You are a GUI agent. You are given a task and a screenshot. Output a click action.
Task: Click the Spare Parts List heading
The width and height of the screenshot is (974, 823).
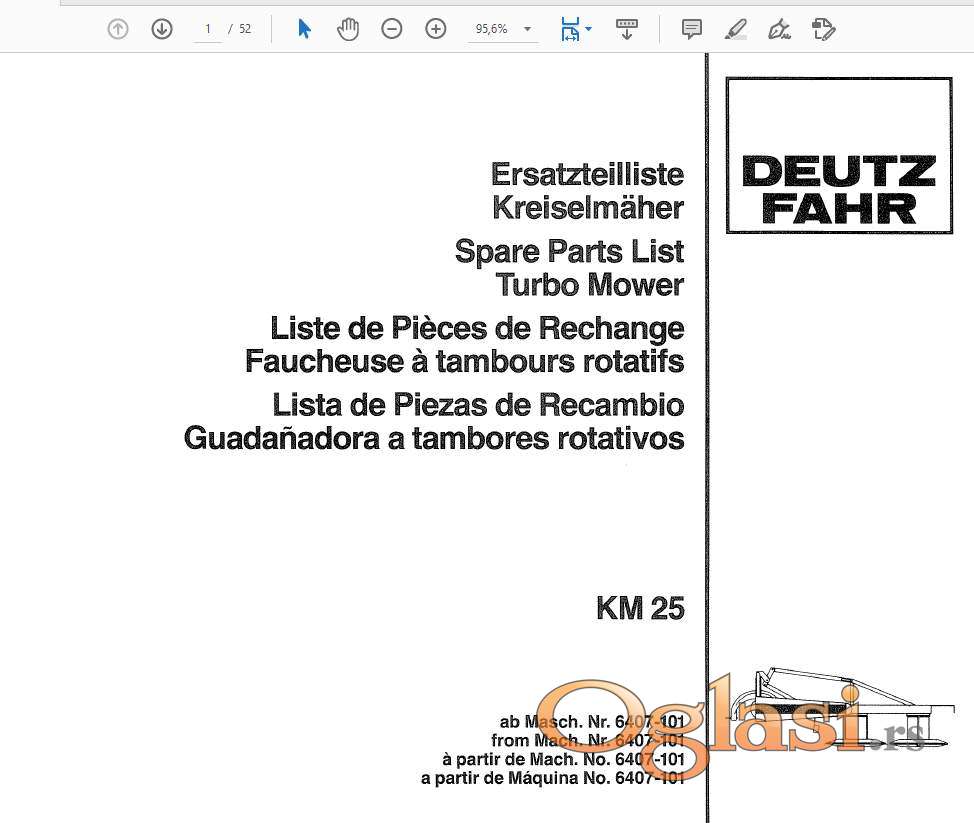tap(570, 252)
